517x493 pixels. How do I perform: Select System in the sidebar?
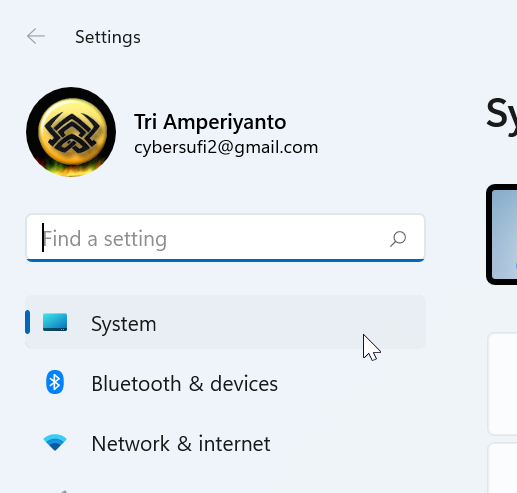pos(225,322)
